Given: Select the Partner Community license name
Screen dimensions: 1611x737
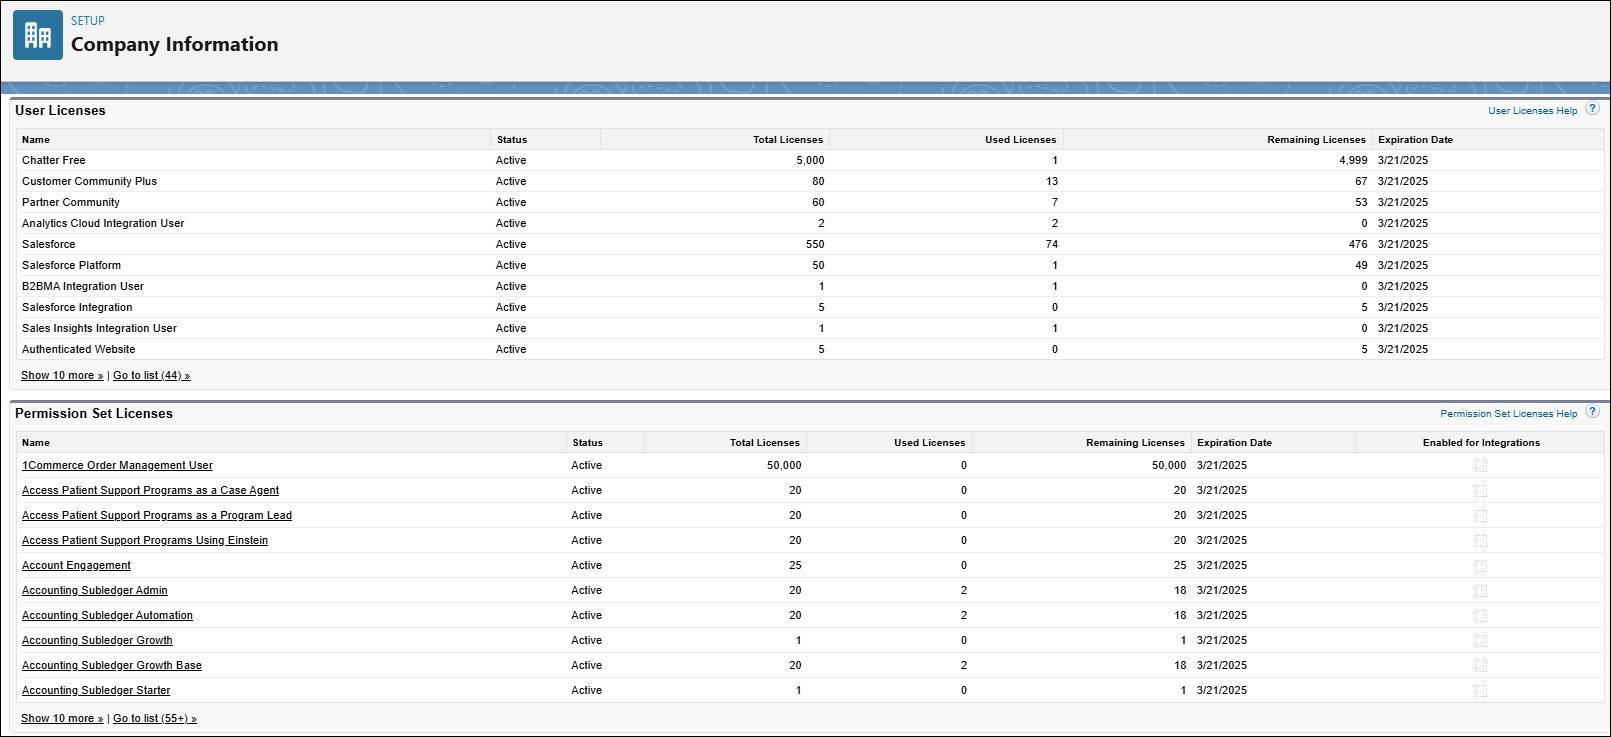Looking at the screenshot, I should coord(71,202).
